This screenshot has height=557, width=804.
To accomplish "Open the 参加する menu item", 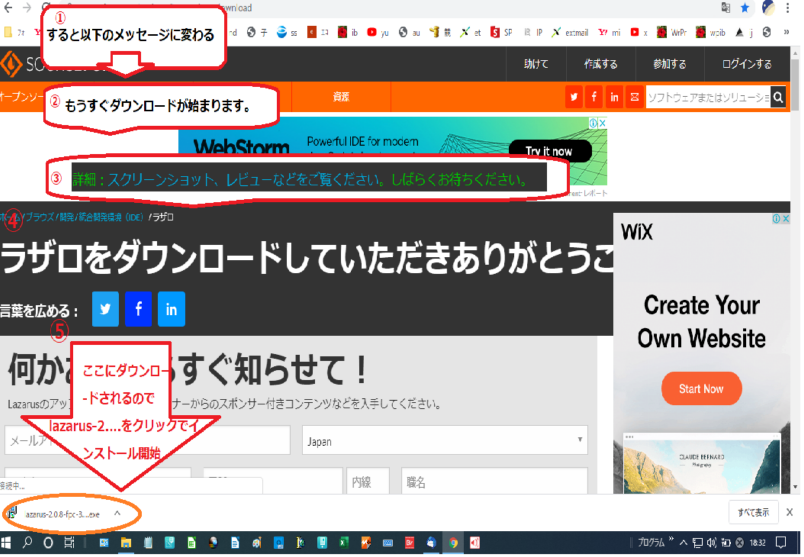I will pyautogui.click(x=669, y=64).
